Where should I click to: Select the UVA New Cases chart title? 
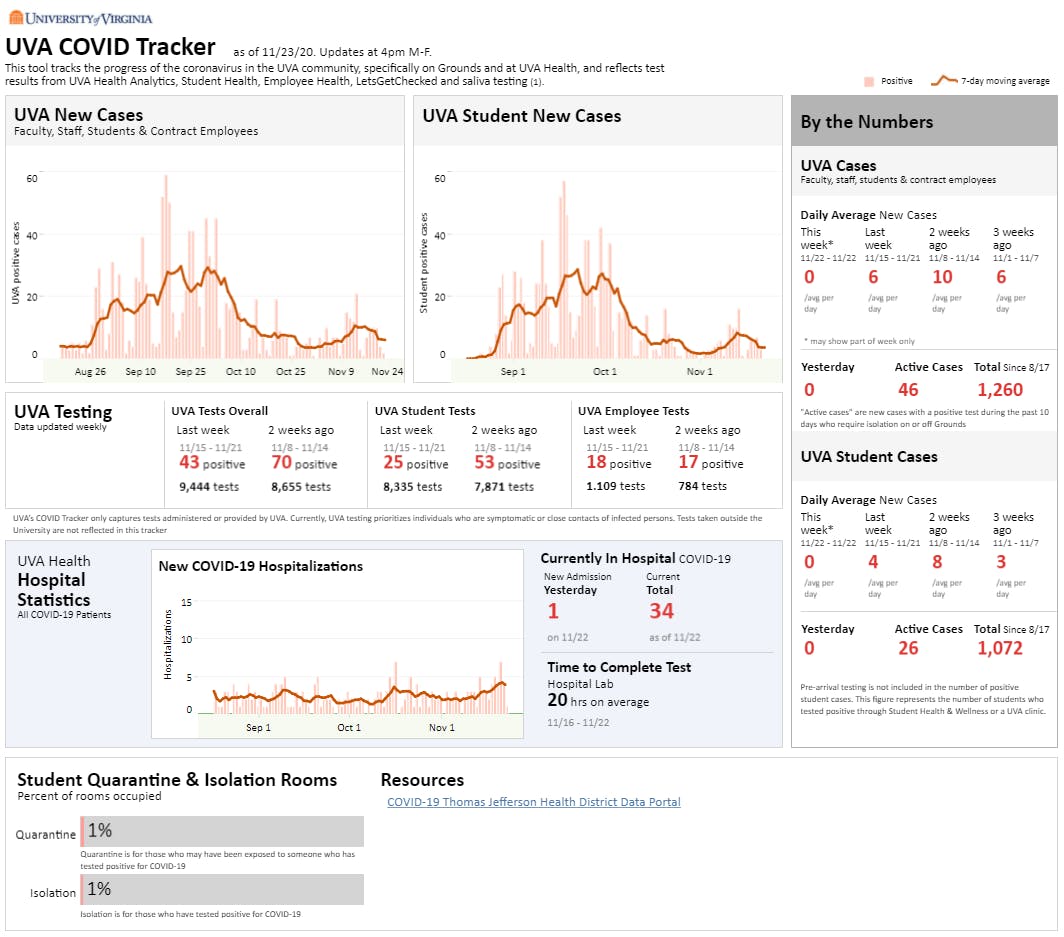click(79, 116)
